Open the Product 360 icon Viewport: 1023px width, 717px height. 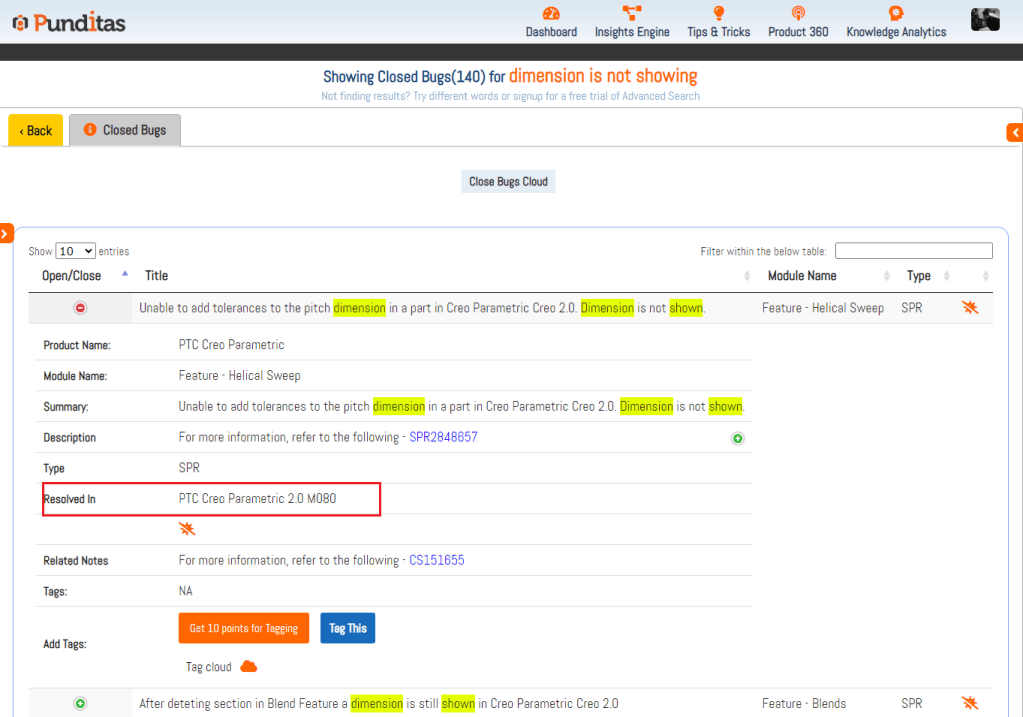pyautogui.click(x=797, y=14)
